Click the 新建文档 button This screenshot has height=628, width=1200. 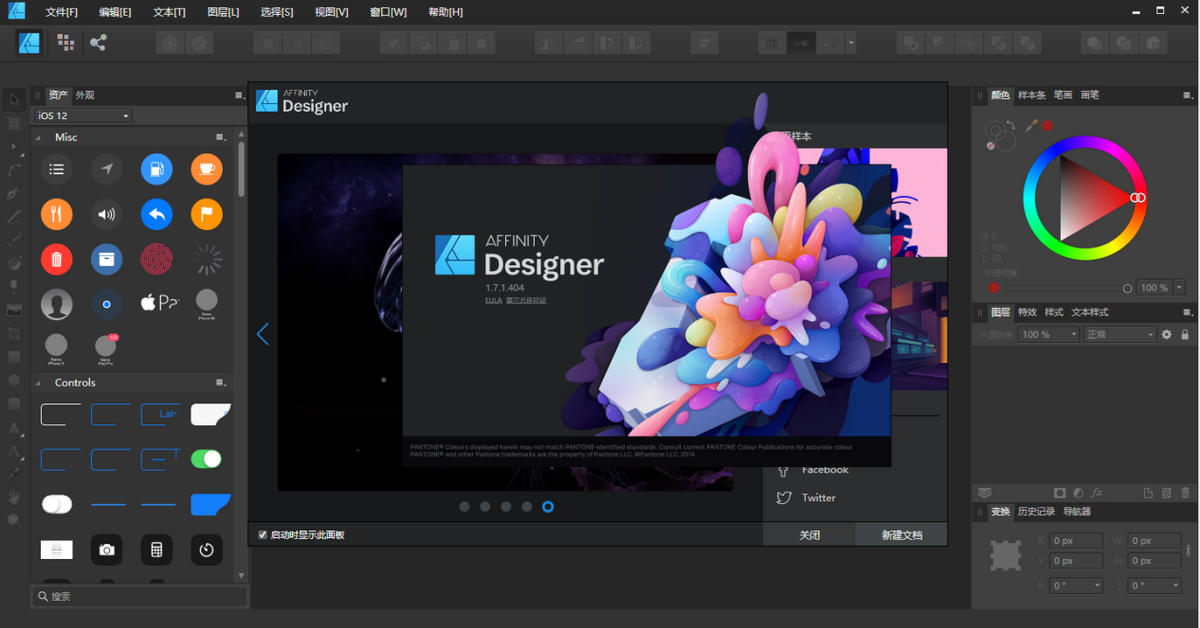click(x=901, y=535)
